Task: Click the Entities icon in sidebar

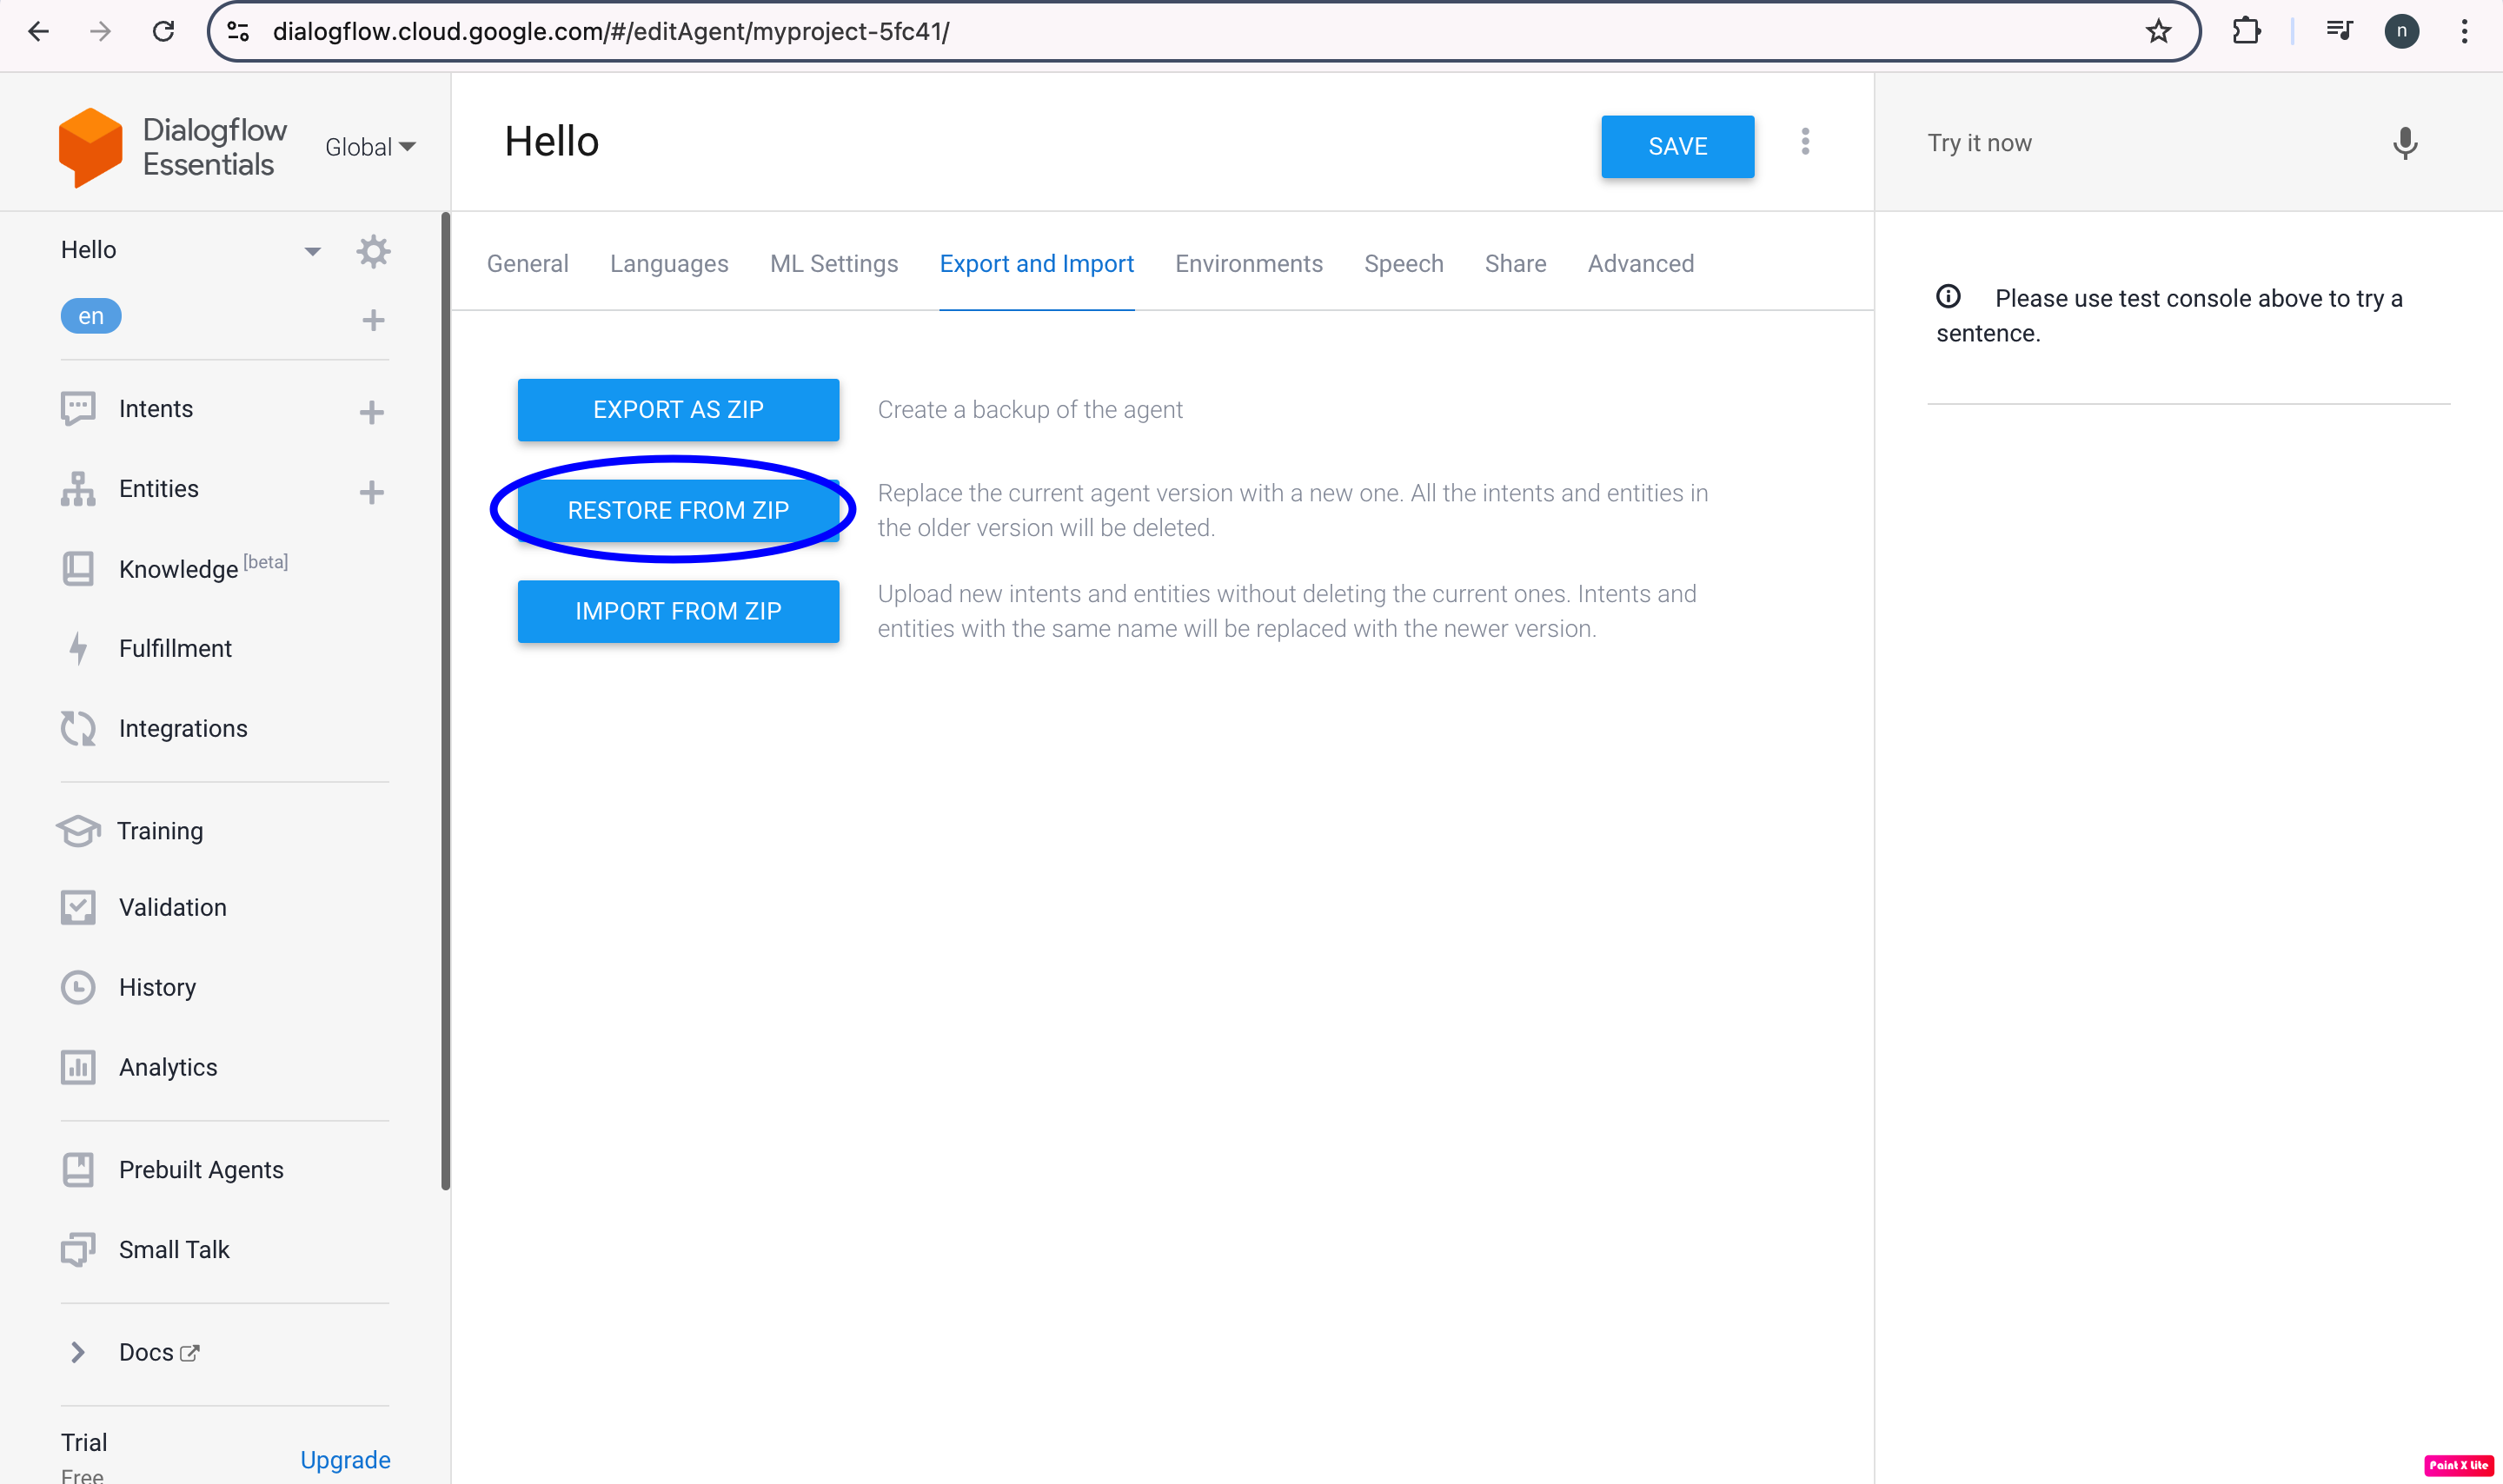Action: click(x=79, y=489)
